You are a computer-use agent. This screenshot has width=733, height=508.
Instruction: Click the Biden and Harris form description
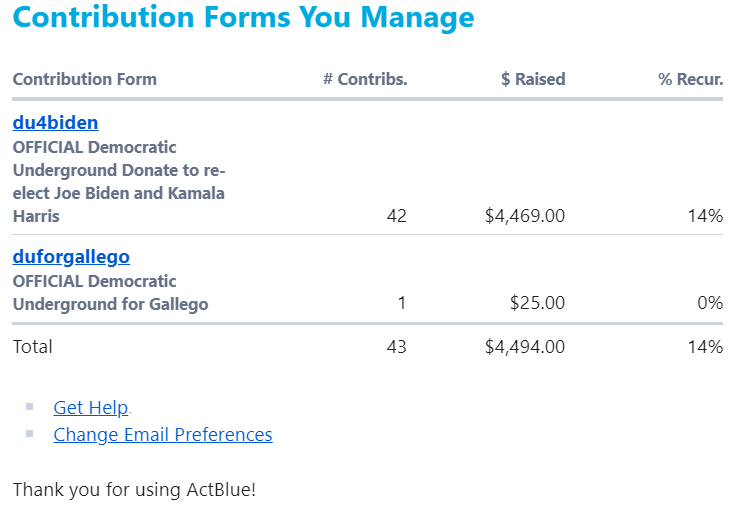(119, 181)
